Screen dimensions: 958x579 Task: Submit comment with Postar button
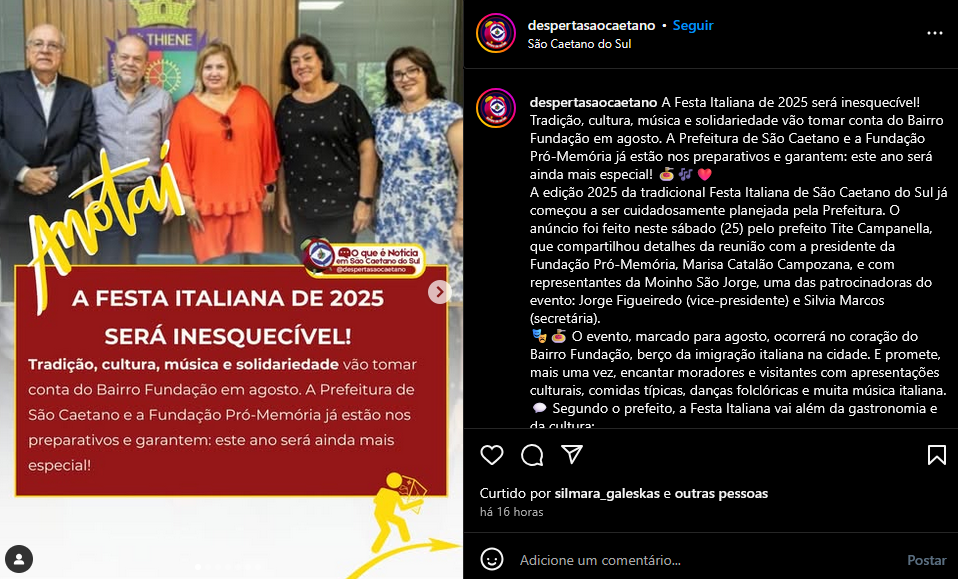(927, 560)
